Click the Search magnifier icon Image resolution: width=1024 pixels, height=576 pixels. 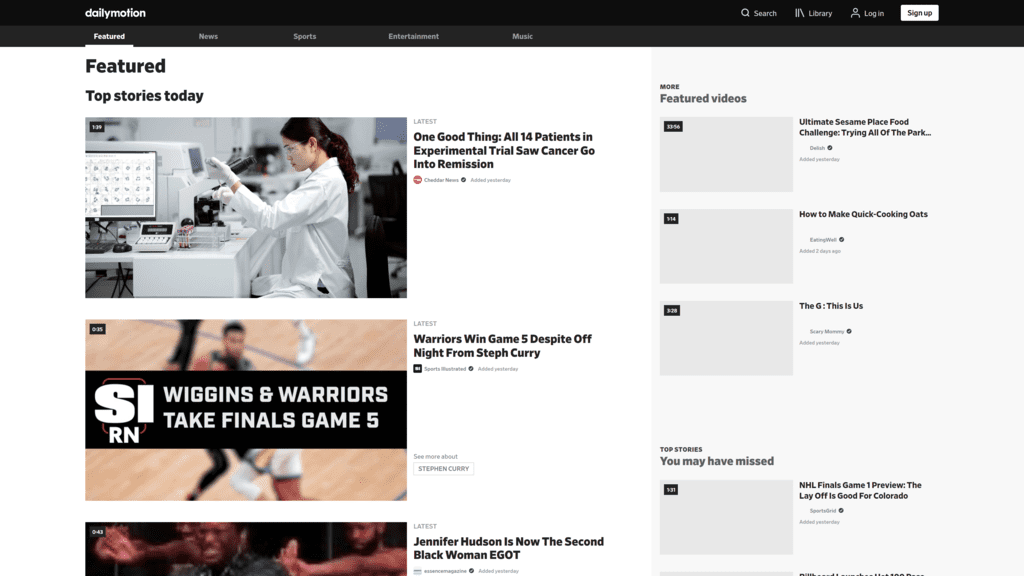(745, 13)
